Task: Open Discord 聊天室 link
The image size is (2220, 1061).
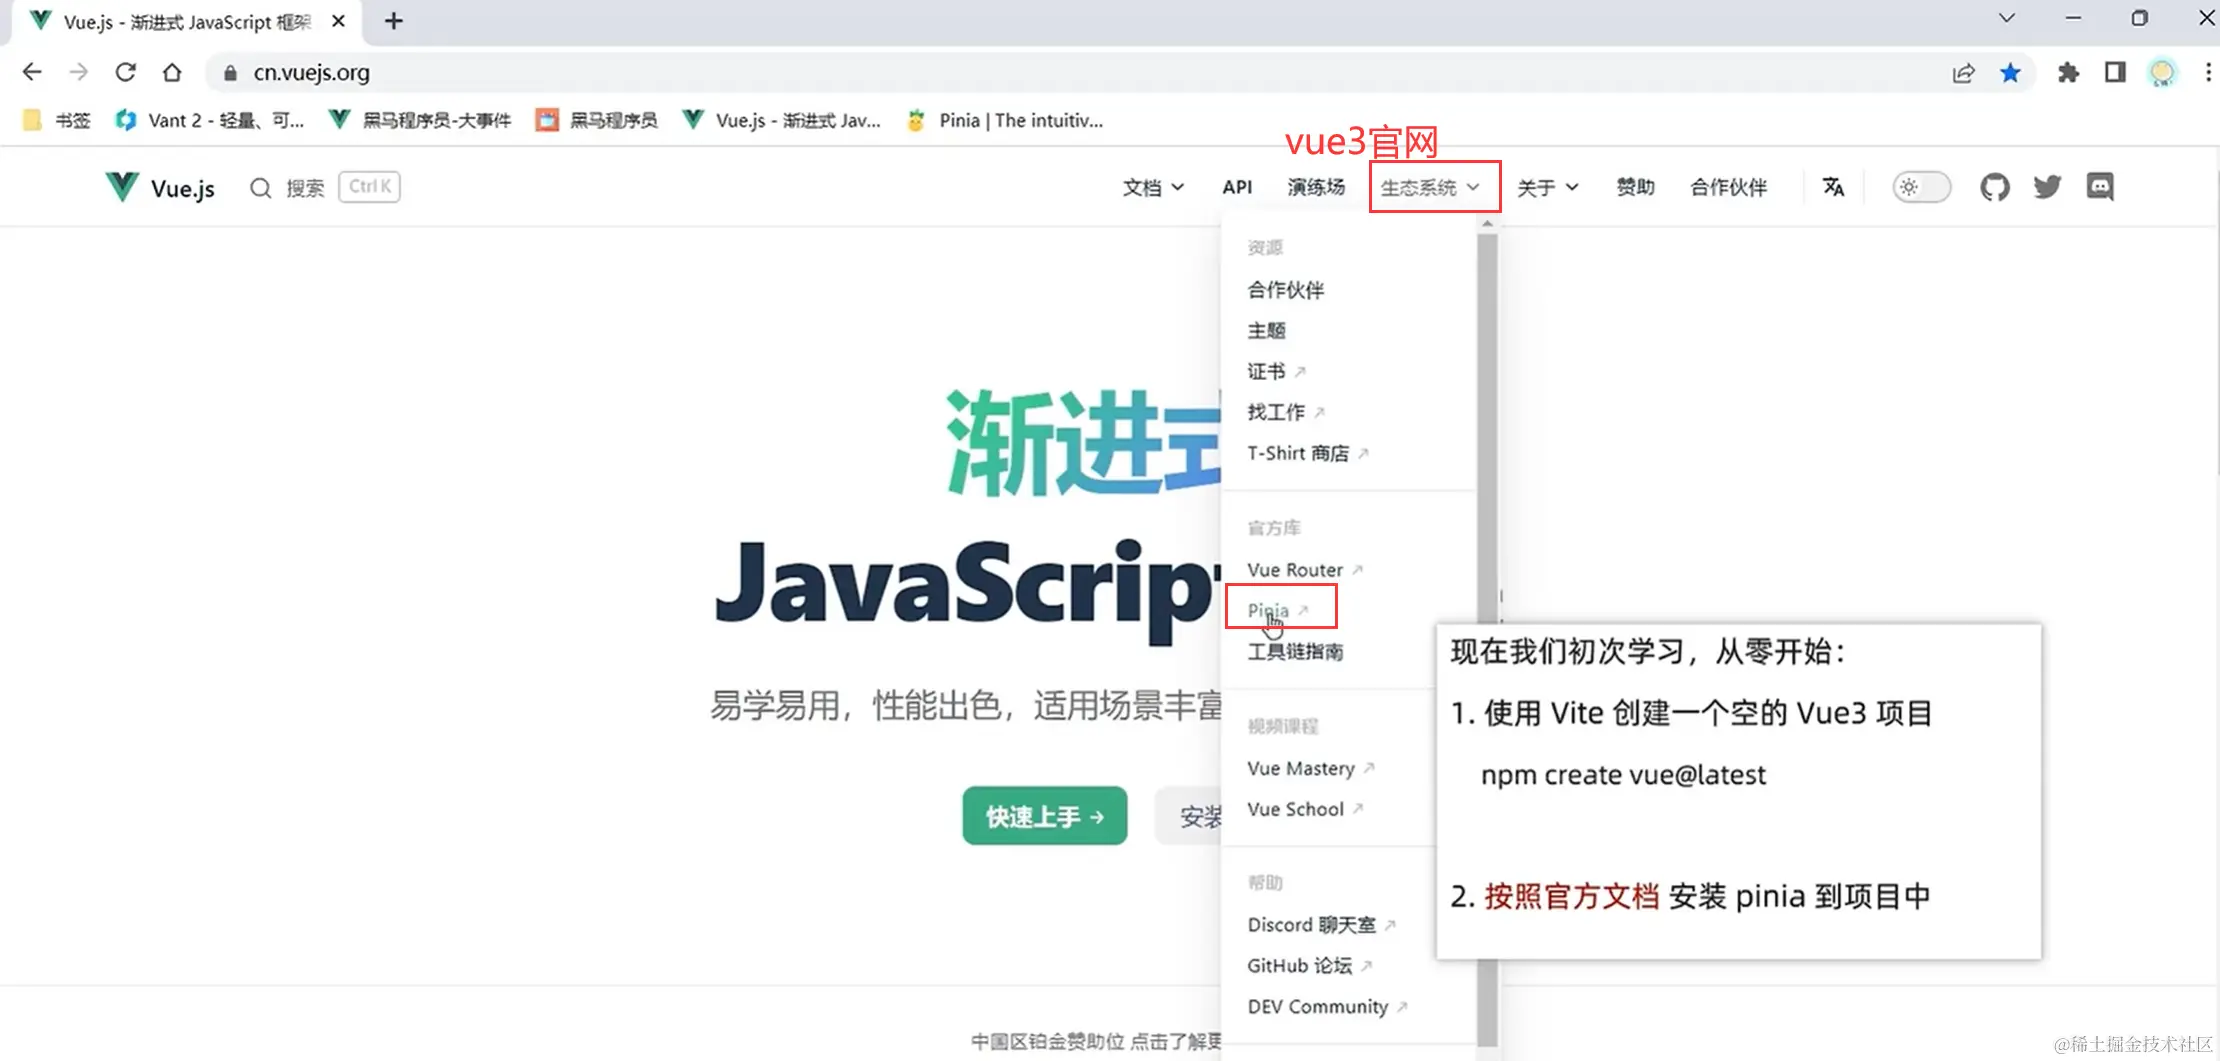Action: click(1321, 925)
